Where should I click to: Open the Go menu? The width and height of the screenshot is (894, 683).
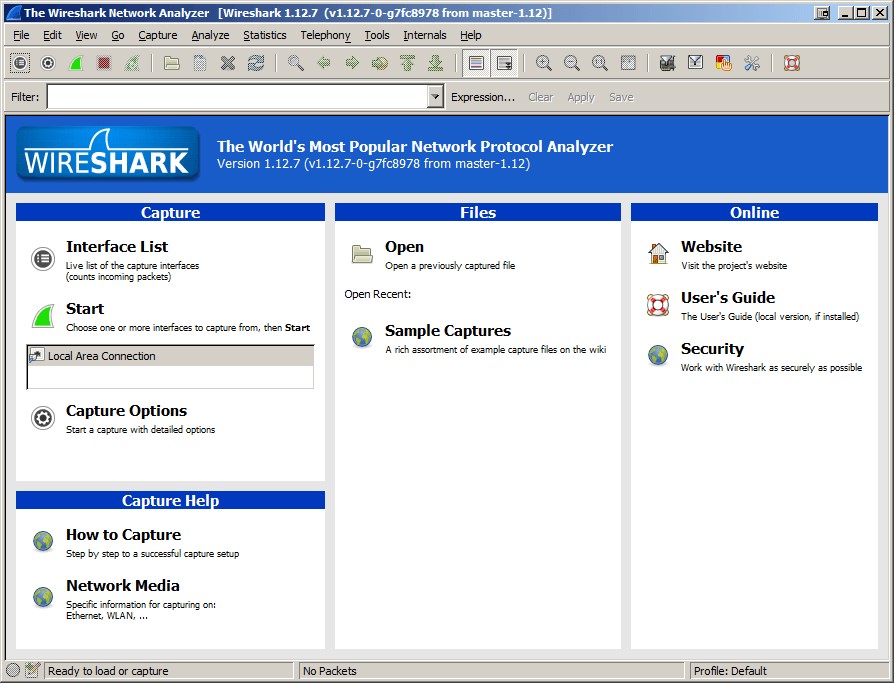(117, 35)
